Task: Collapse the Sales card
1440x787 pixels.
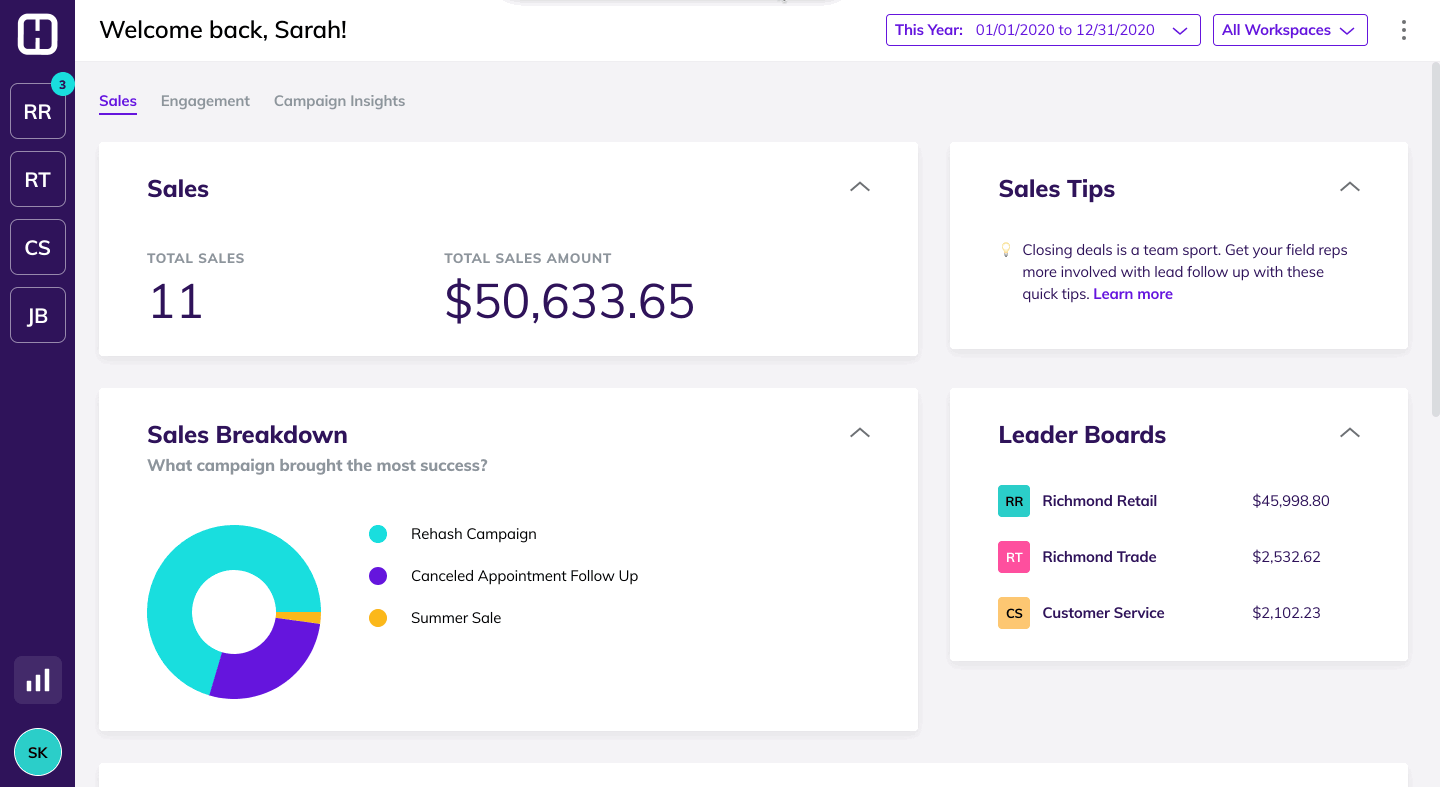Action: 859,187
